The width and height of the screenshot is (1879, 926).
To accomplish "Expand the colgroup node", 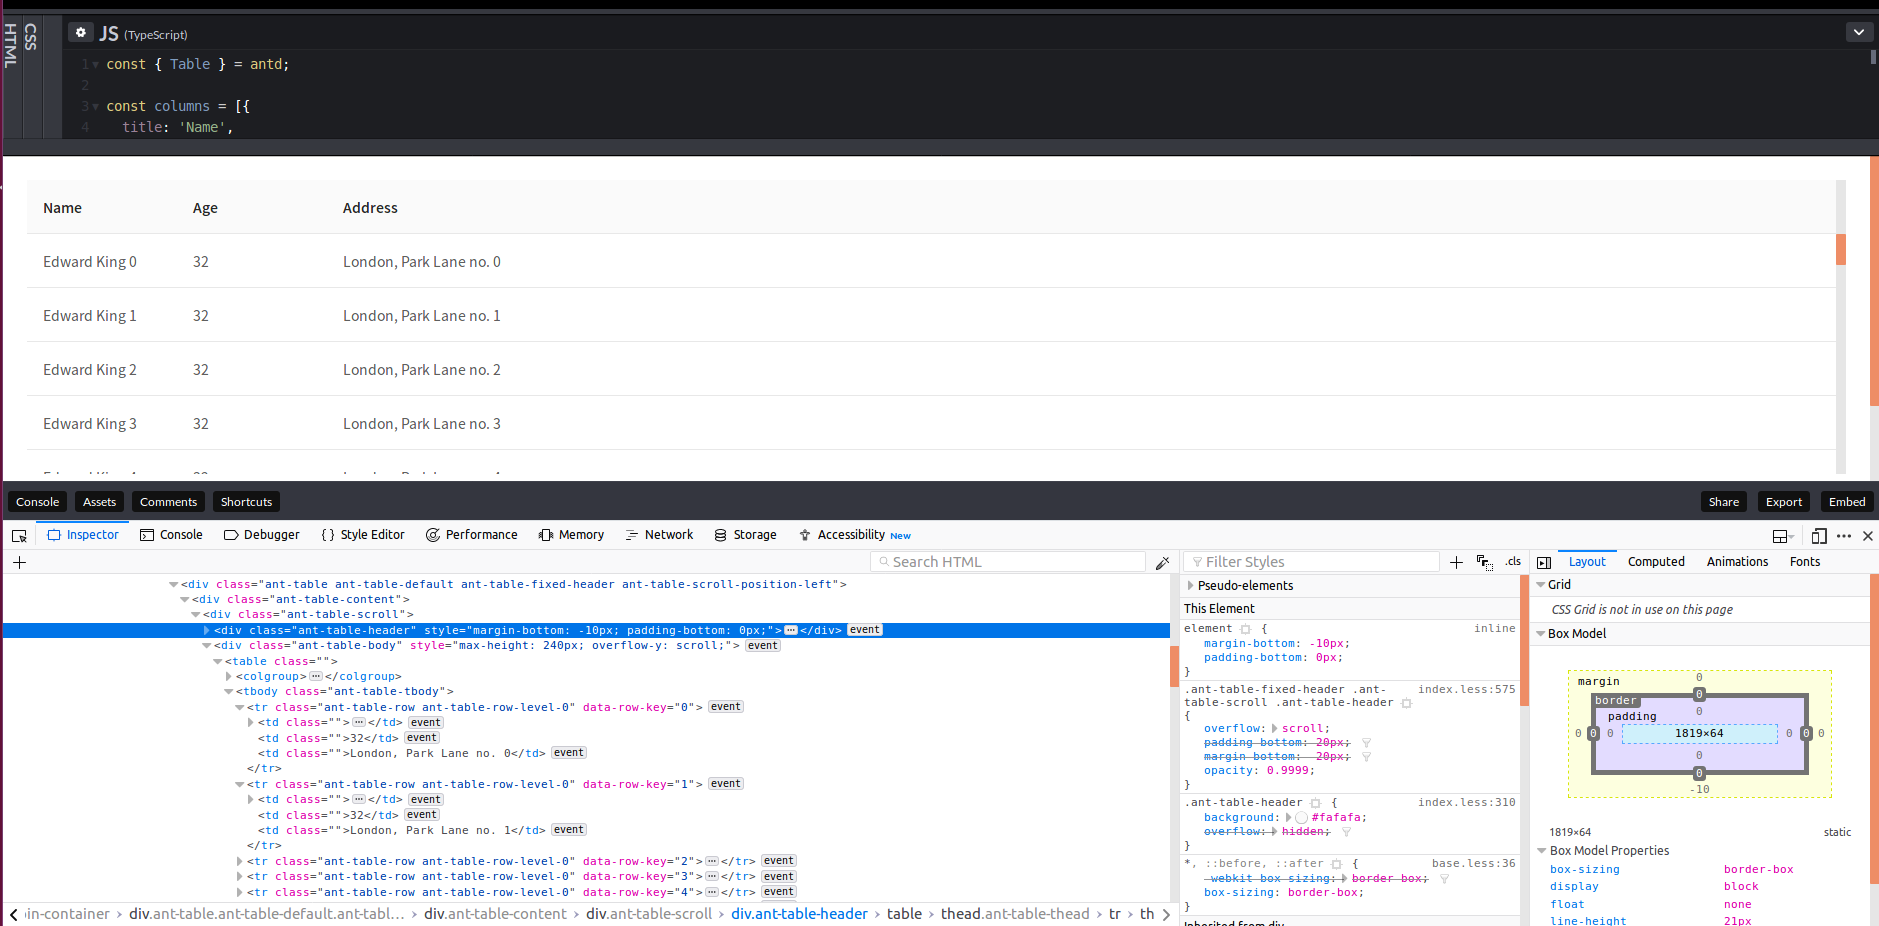I will tap(229, 677).
